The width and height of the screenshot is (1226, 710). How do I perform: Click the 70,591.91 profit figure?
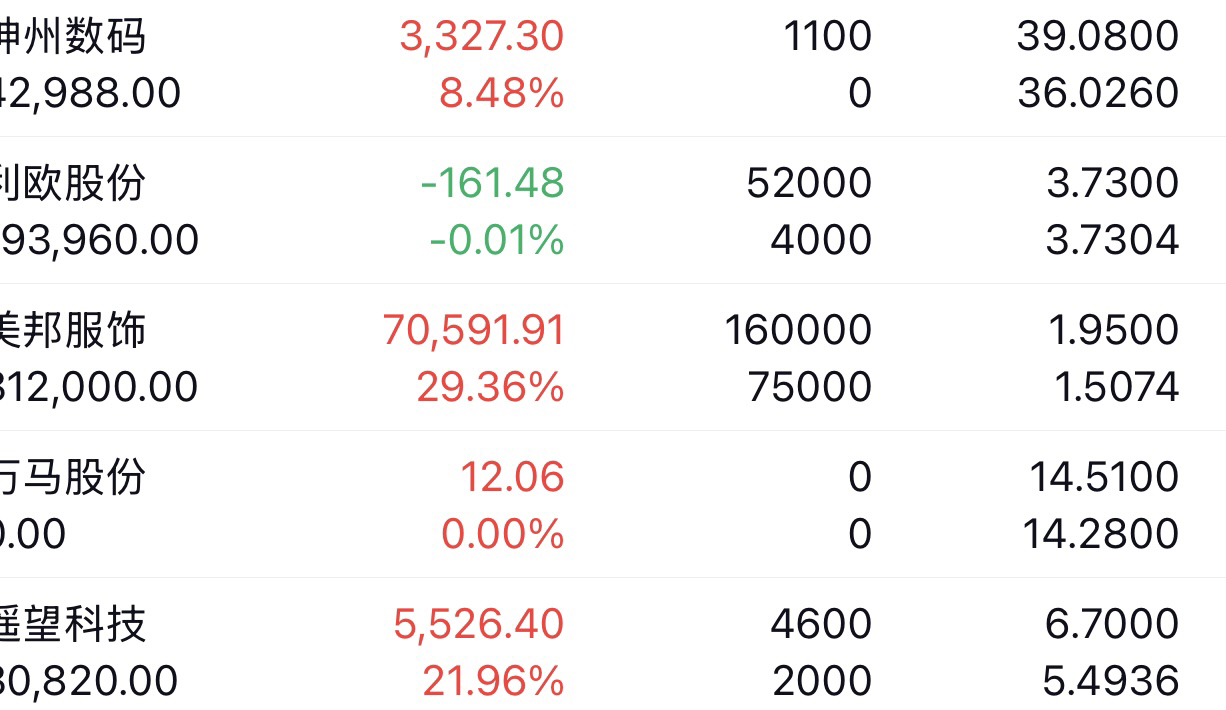[474, 330]
